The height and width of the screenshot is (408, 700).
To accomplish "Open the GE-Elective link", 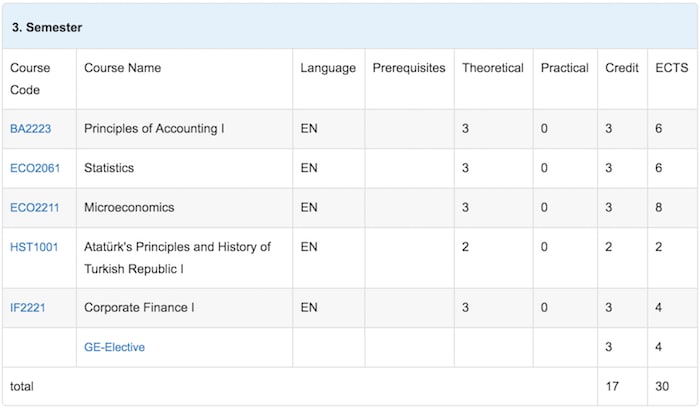I will tap(114, 347).
